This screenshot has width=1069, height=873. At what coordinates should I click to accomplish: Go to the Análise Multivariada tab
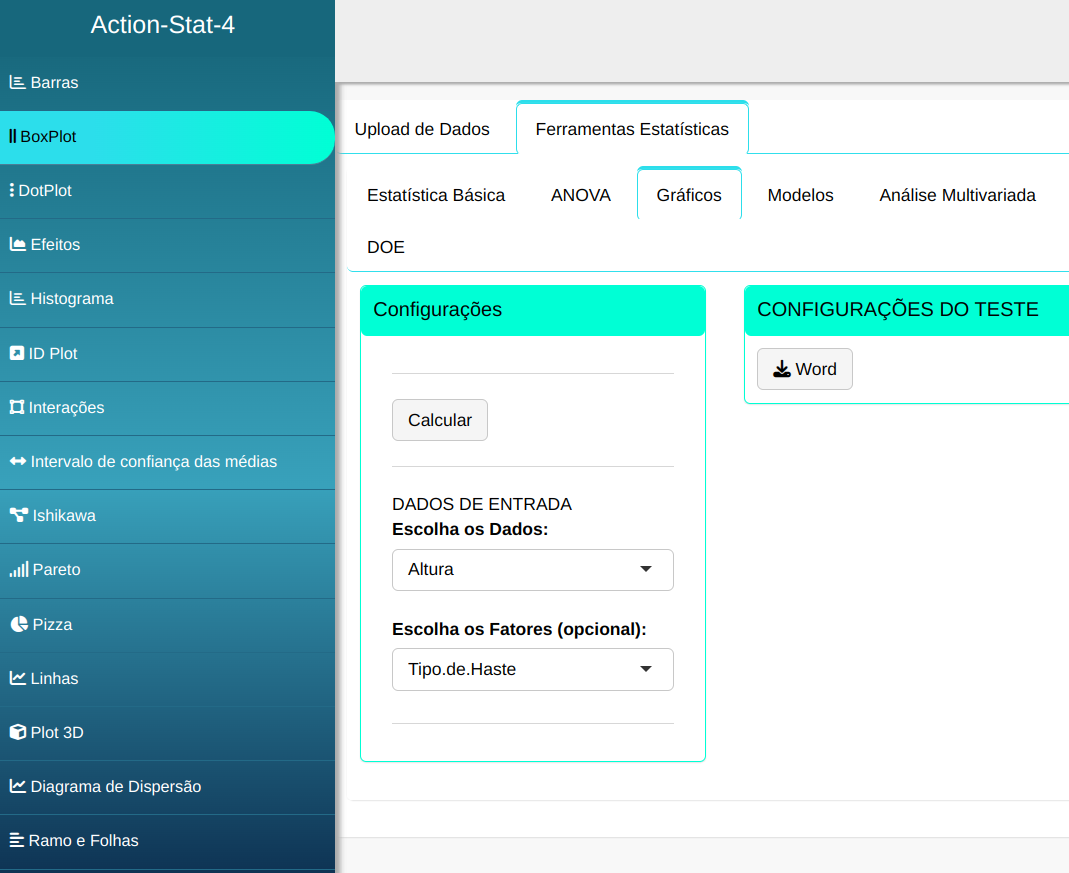pyautogui.click(x=957, y=195)
